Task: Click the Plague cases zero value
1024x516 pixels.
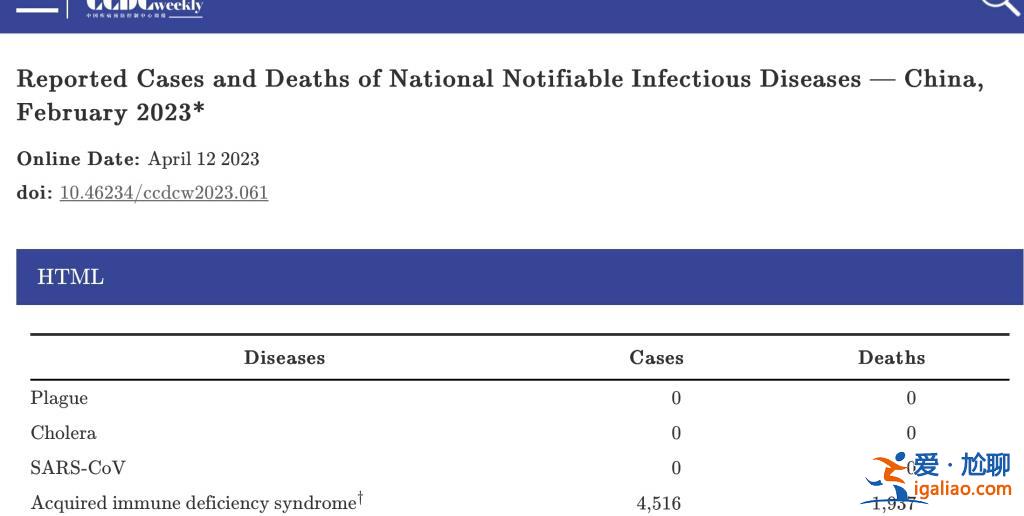Action: (x=676, y=398)
